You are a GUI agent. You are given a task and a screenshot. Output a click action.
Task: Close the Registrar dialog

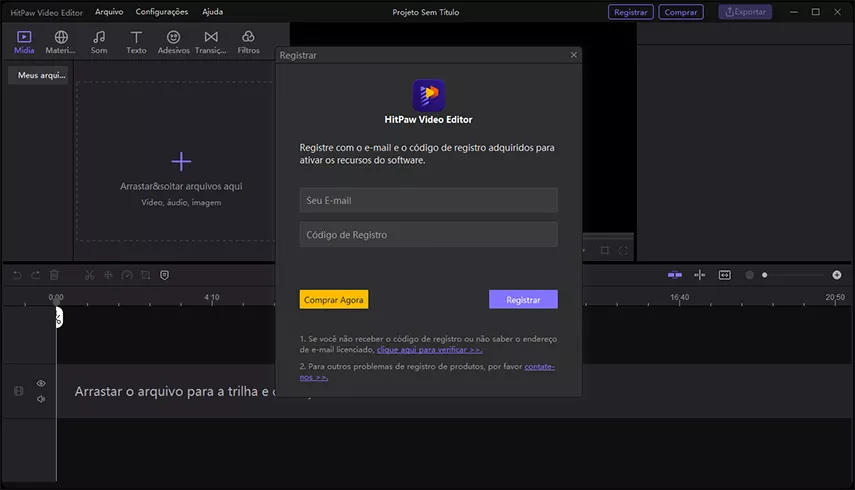574,55
